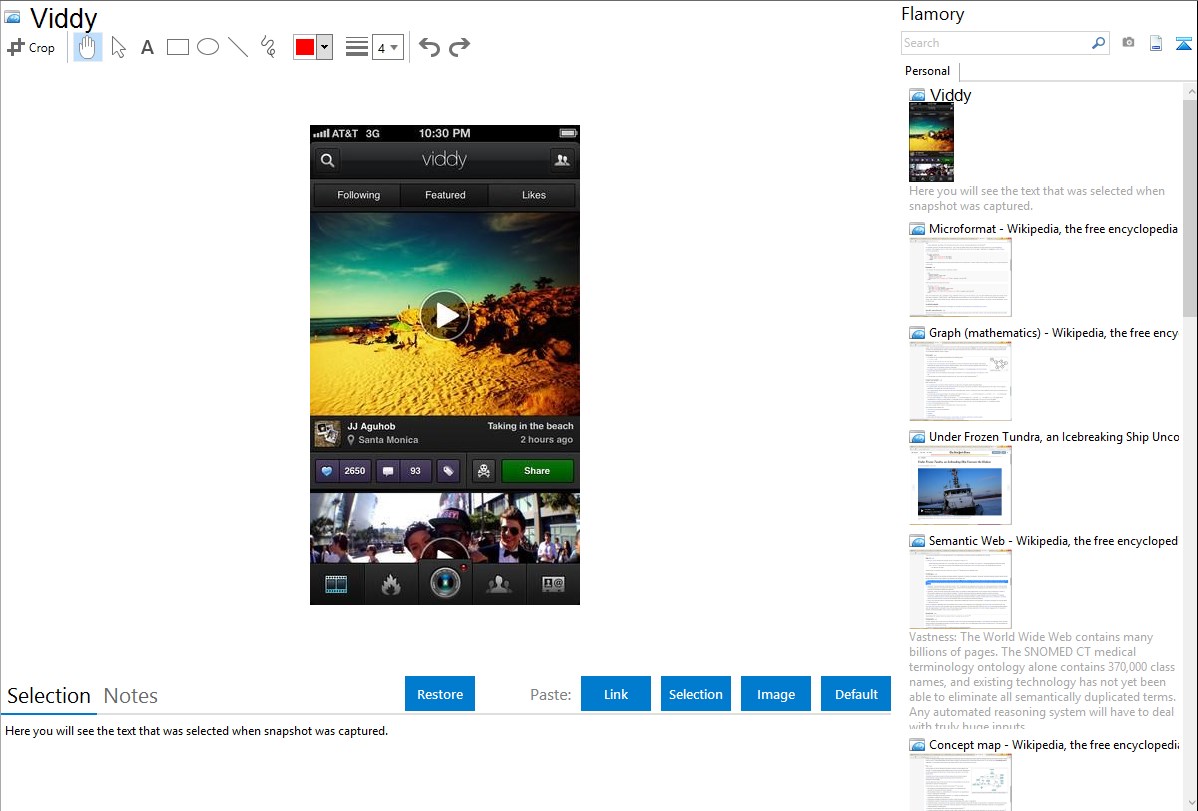Redo the last undone action
The image size is (1198, 811).
pos(460,47)
